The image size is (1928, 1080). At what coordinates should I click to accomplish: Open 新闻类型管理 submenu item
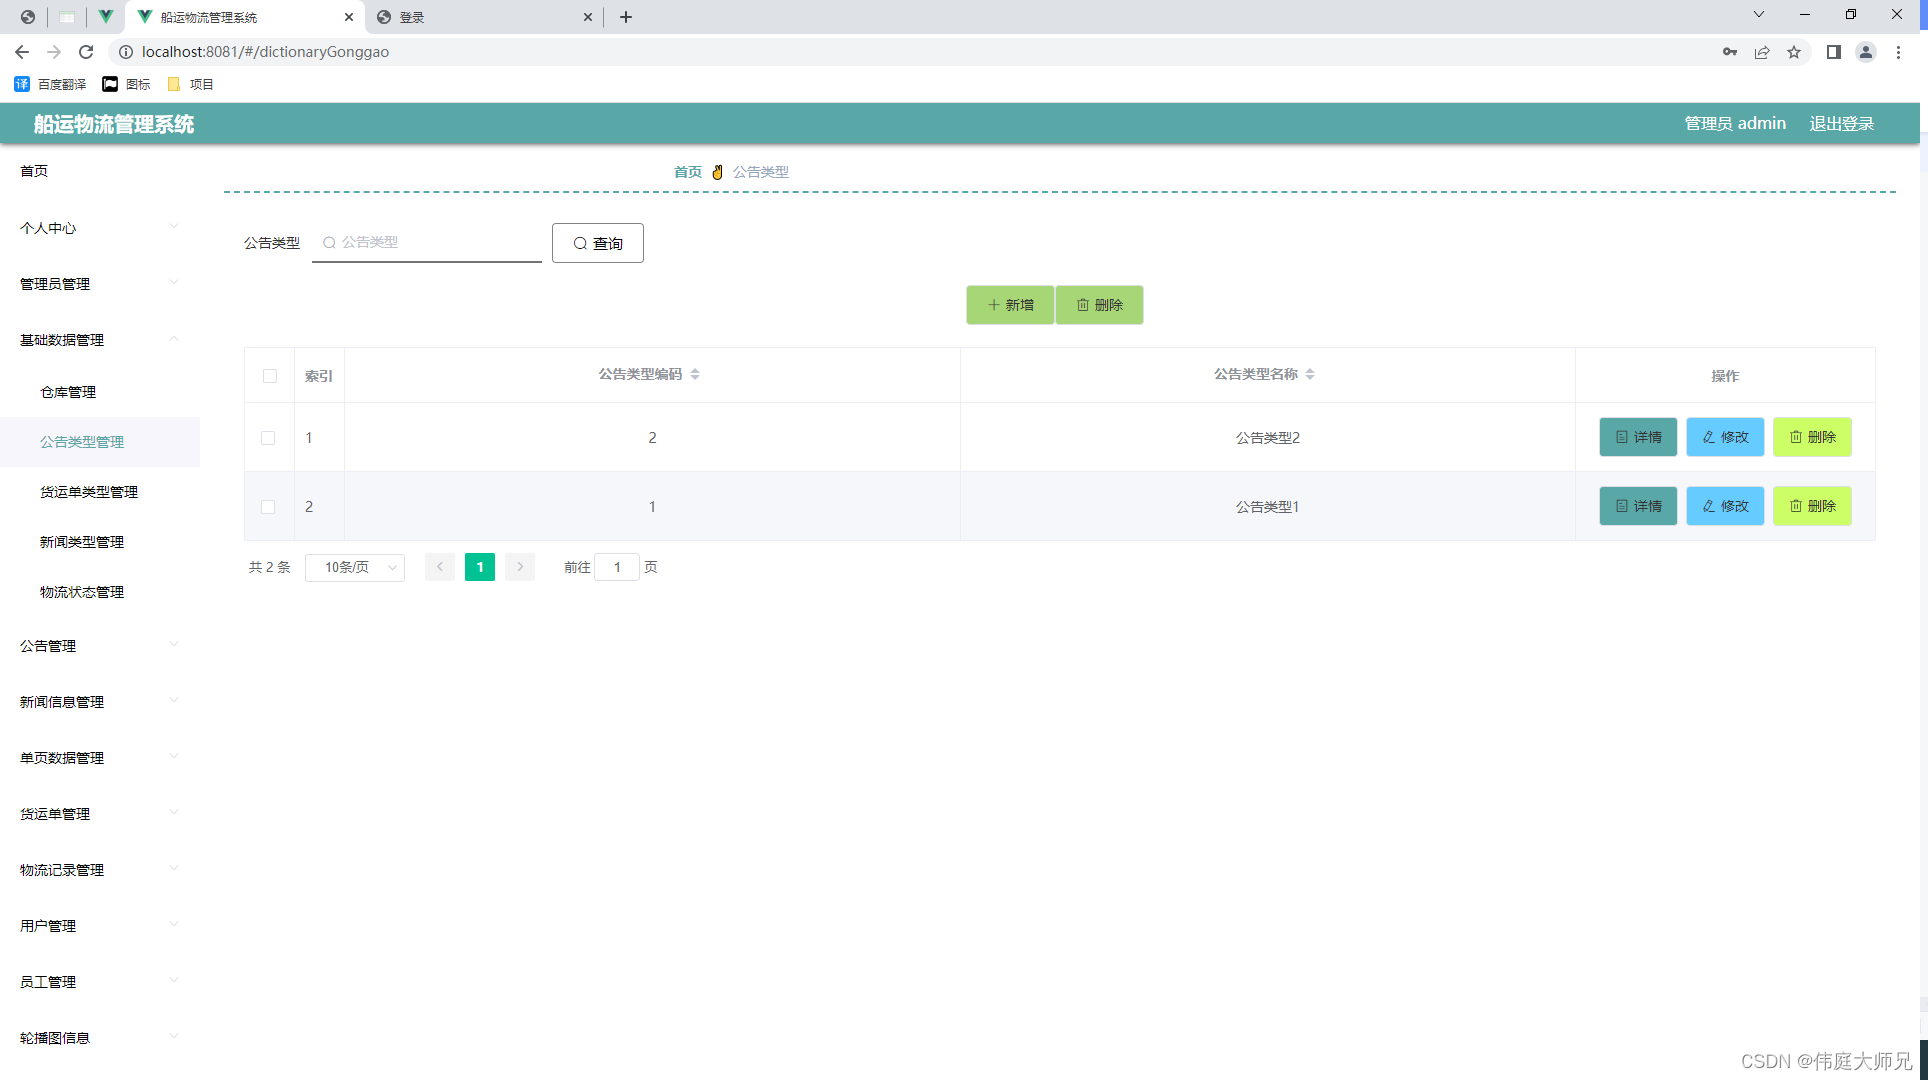pyautogui.click(x=100, y=542)
